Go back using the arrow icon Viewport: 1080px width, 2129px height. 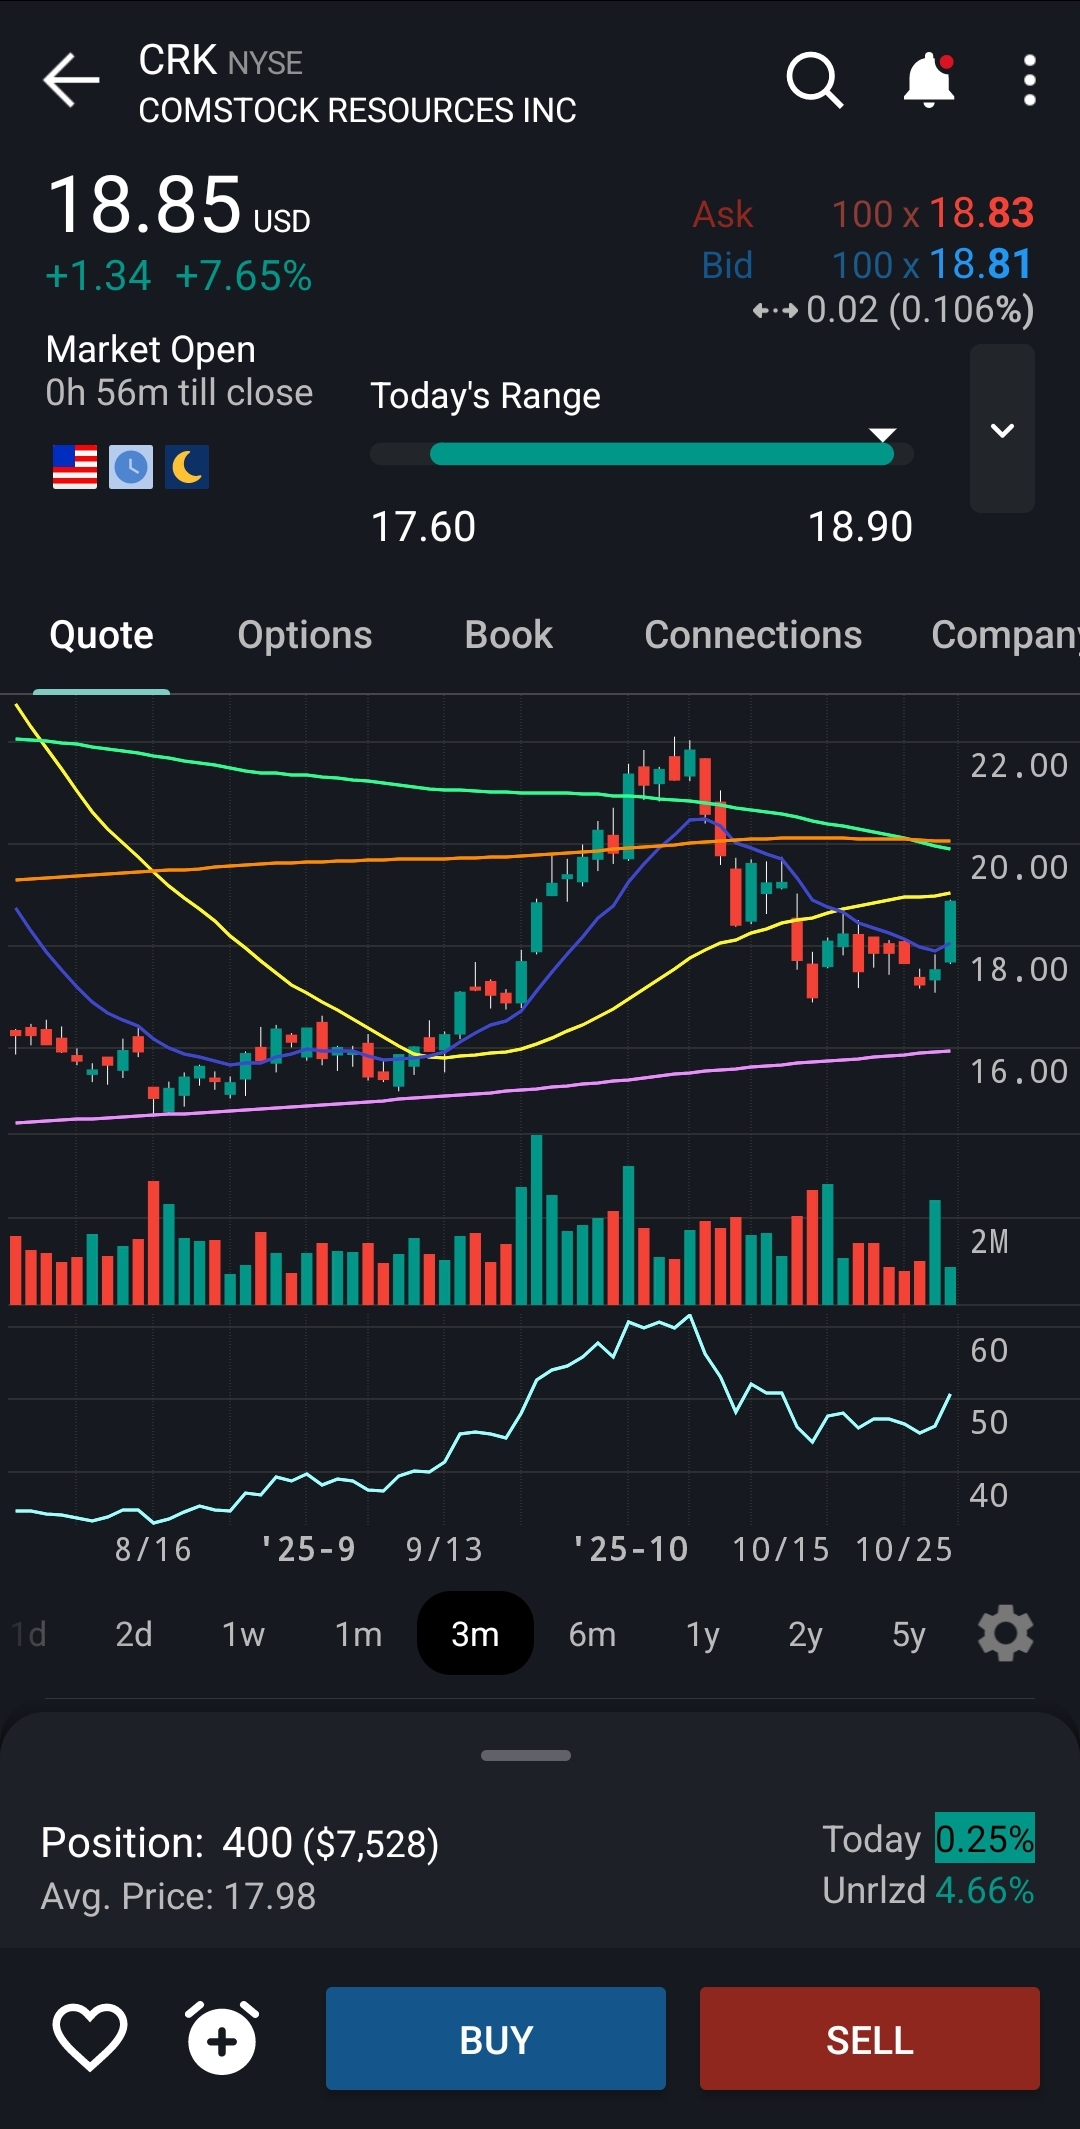(x=71, y=80)
